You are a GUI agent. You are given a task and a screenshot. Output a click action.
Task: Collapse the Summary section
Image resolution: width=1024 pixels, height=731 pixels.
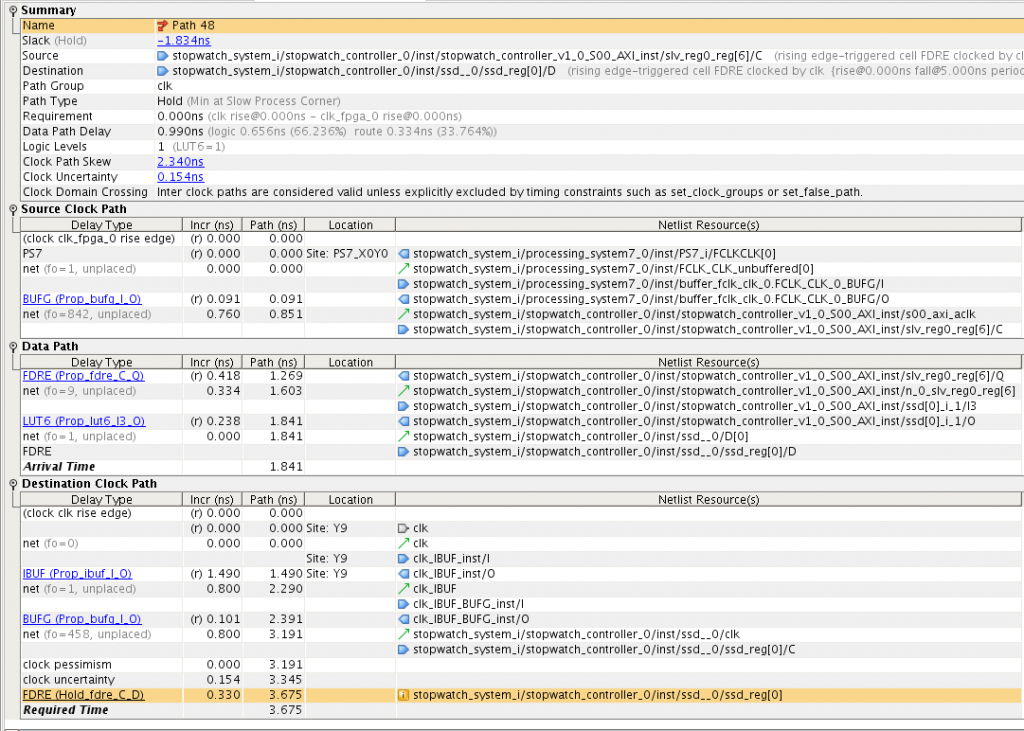[x=12, y=10]
